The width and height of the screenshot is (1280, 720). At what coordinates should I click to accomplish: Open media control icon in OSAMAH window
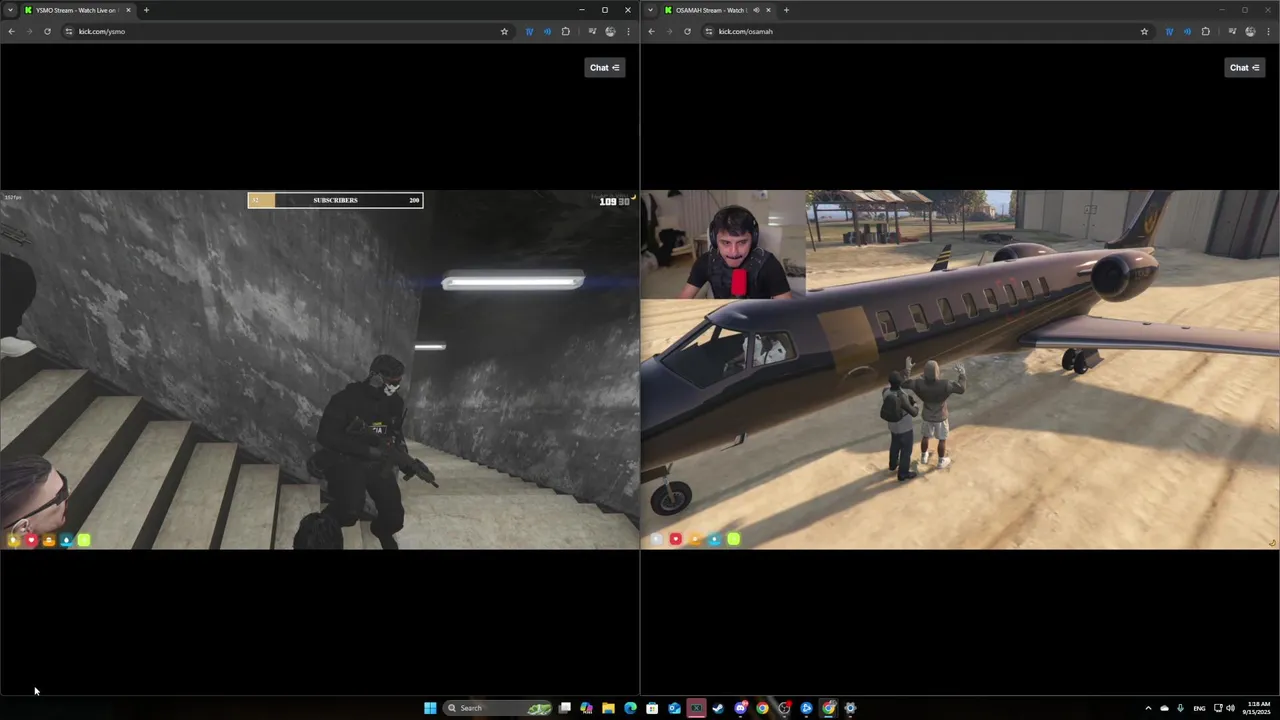click(1232, 31)
